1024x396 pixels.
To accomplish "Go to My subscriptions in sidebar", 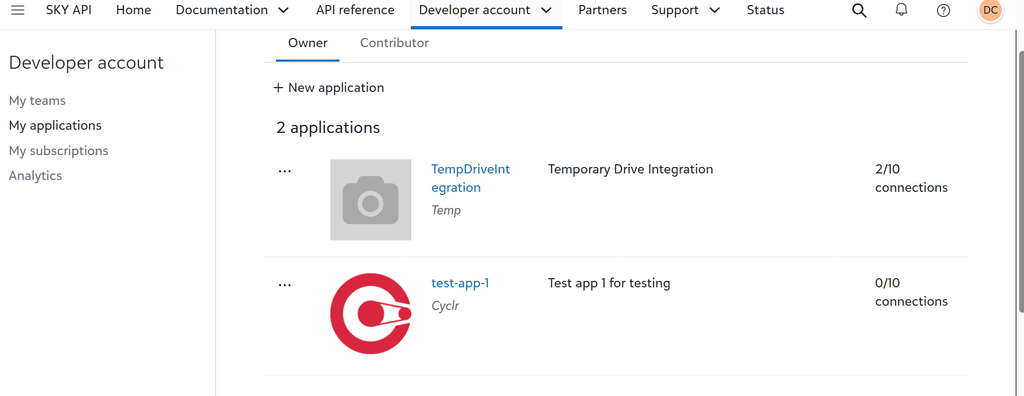I will click(59, 151).
